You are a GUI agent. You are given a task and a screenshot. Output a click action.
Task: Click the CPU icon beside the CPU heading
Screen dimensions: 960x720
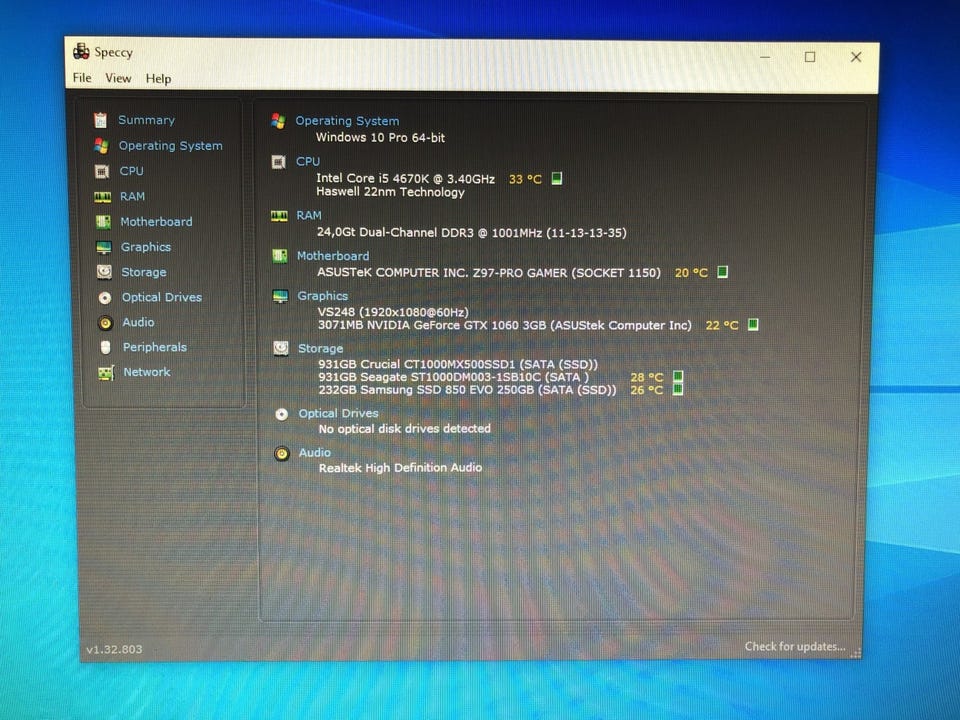(x=279, y=162)
